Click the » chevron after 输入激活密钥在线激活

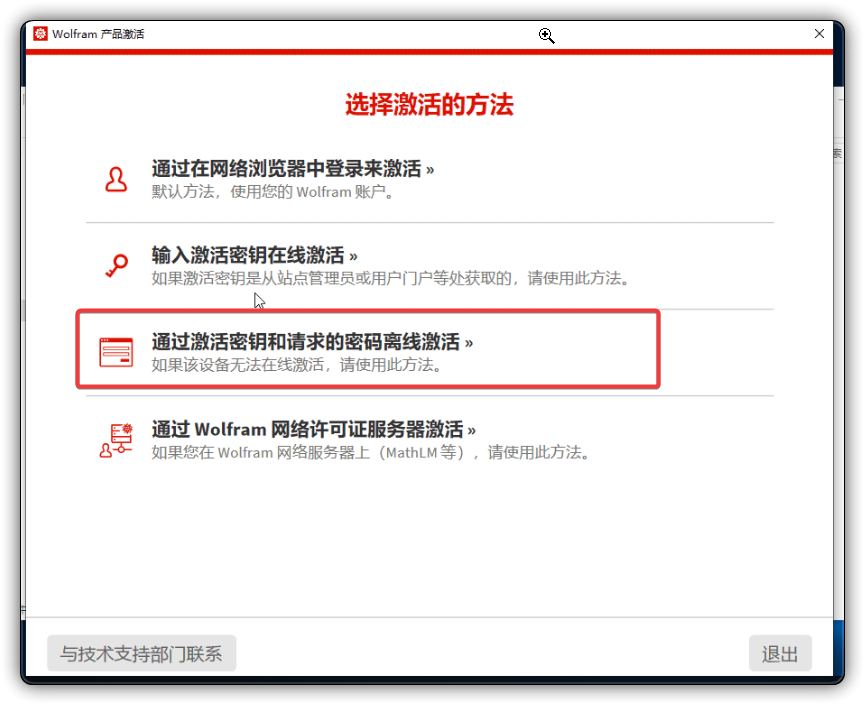coord(353,256)
